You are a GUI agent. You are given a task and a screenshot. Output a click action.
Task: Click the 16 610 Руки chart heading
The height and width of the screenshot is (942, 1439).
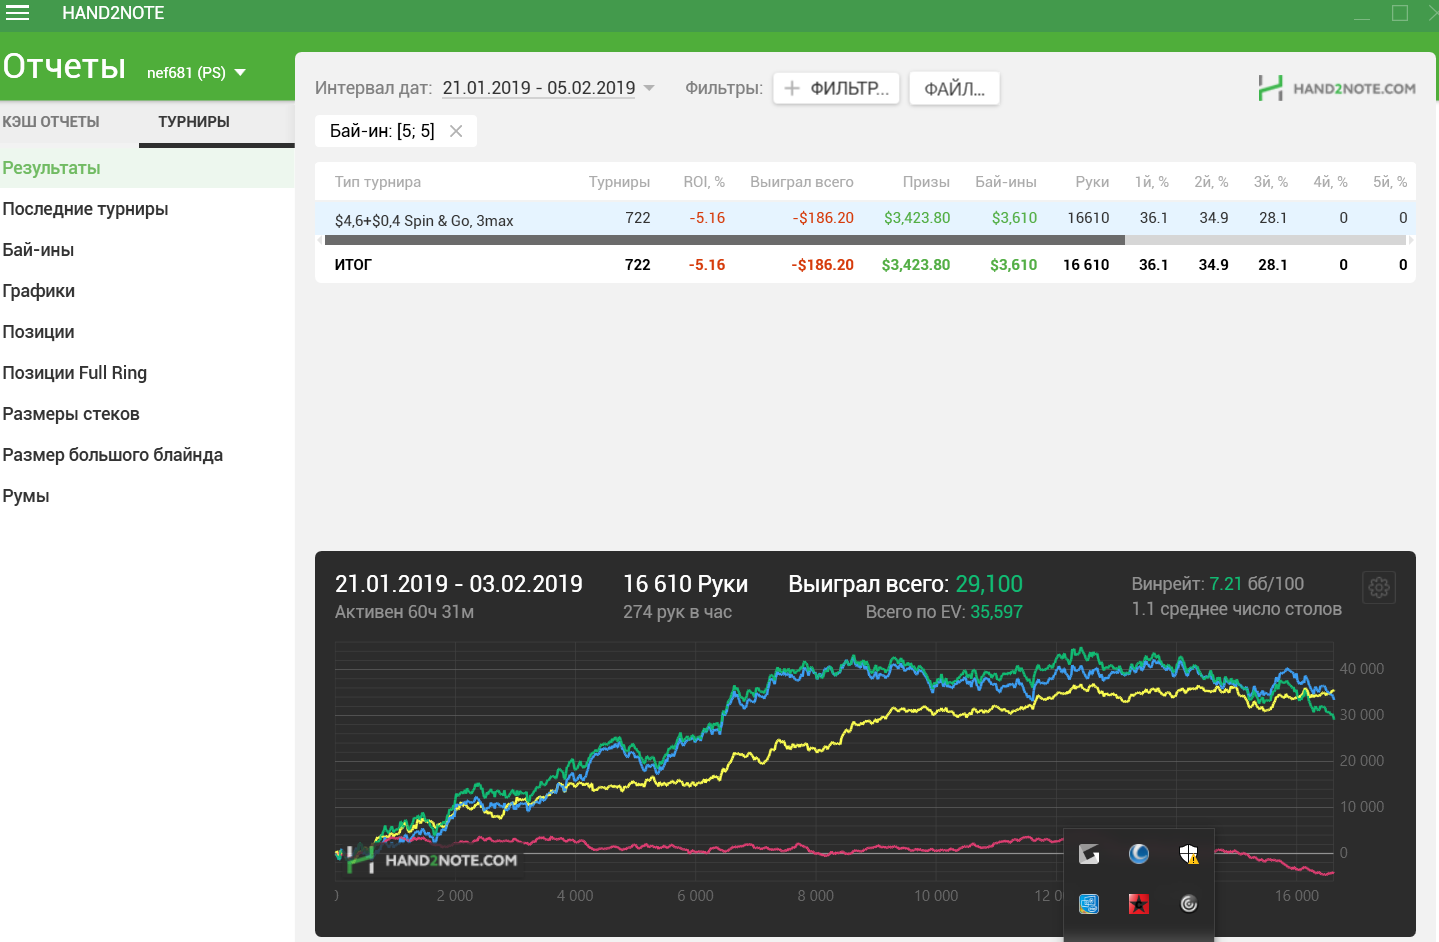click(685, 584)
